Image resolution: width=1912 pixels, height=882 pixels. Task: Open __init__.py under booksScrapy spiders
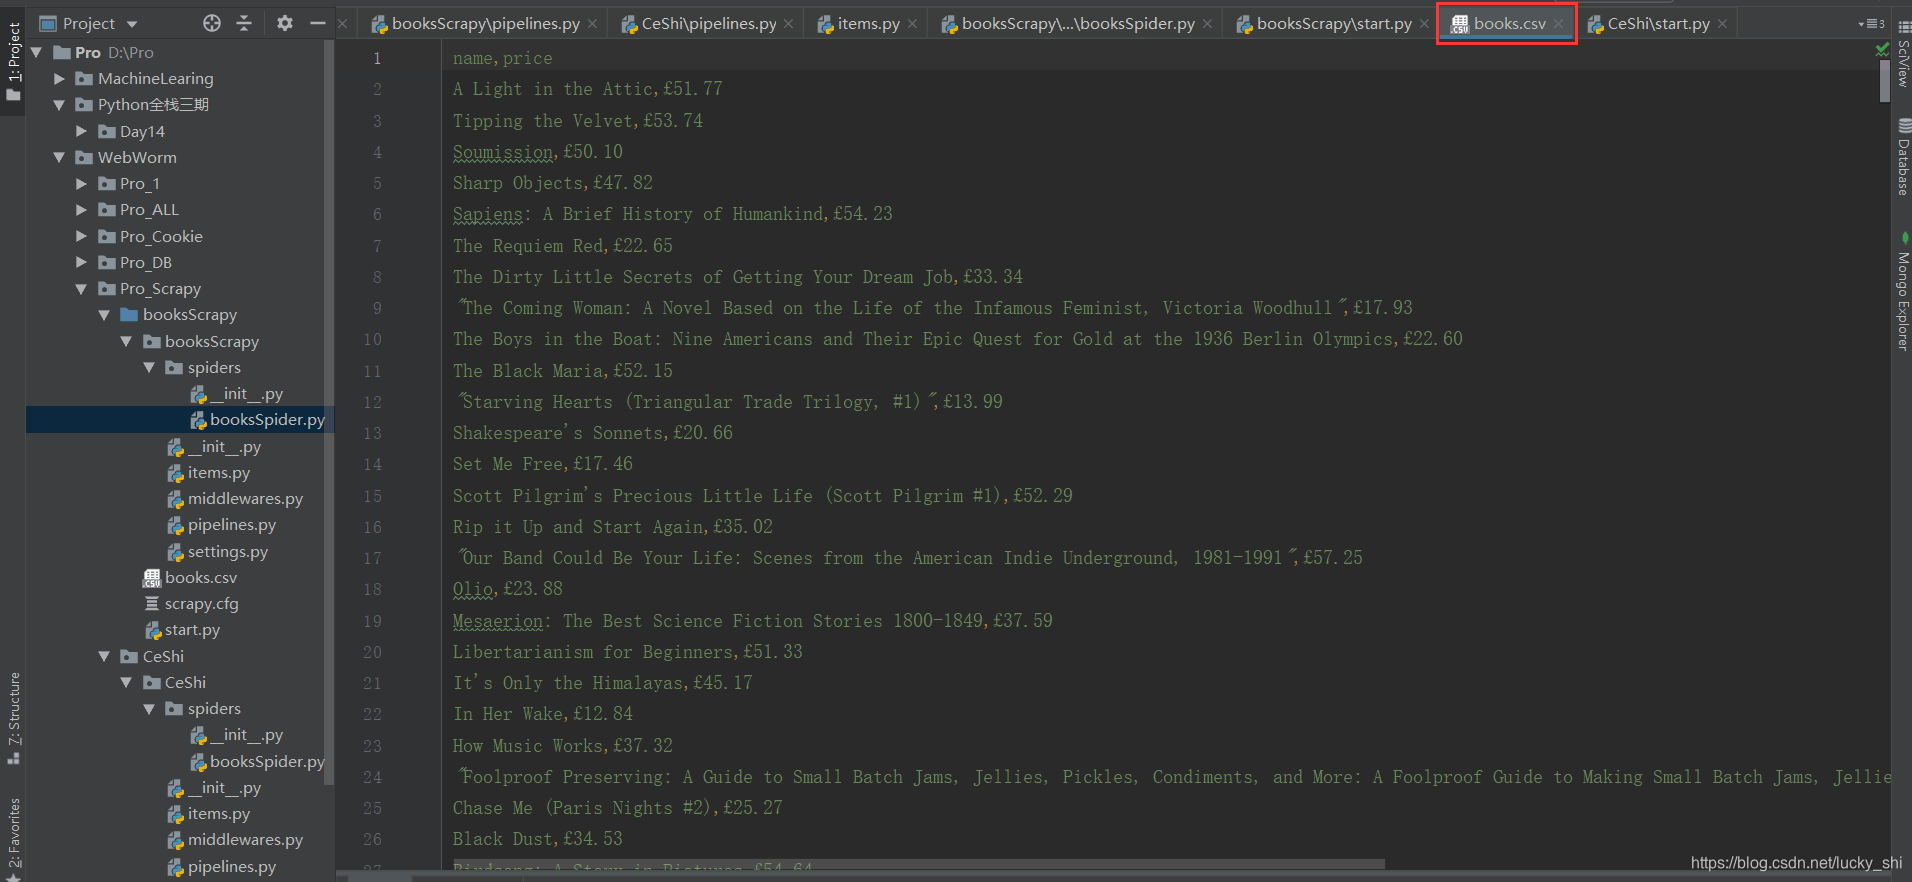coord(236,393)
